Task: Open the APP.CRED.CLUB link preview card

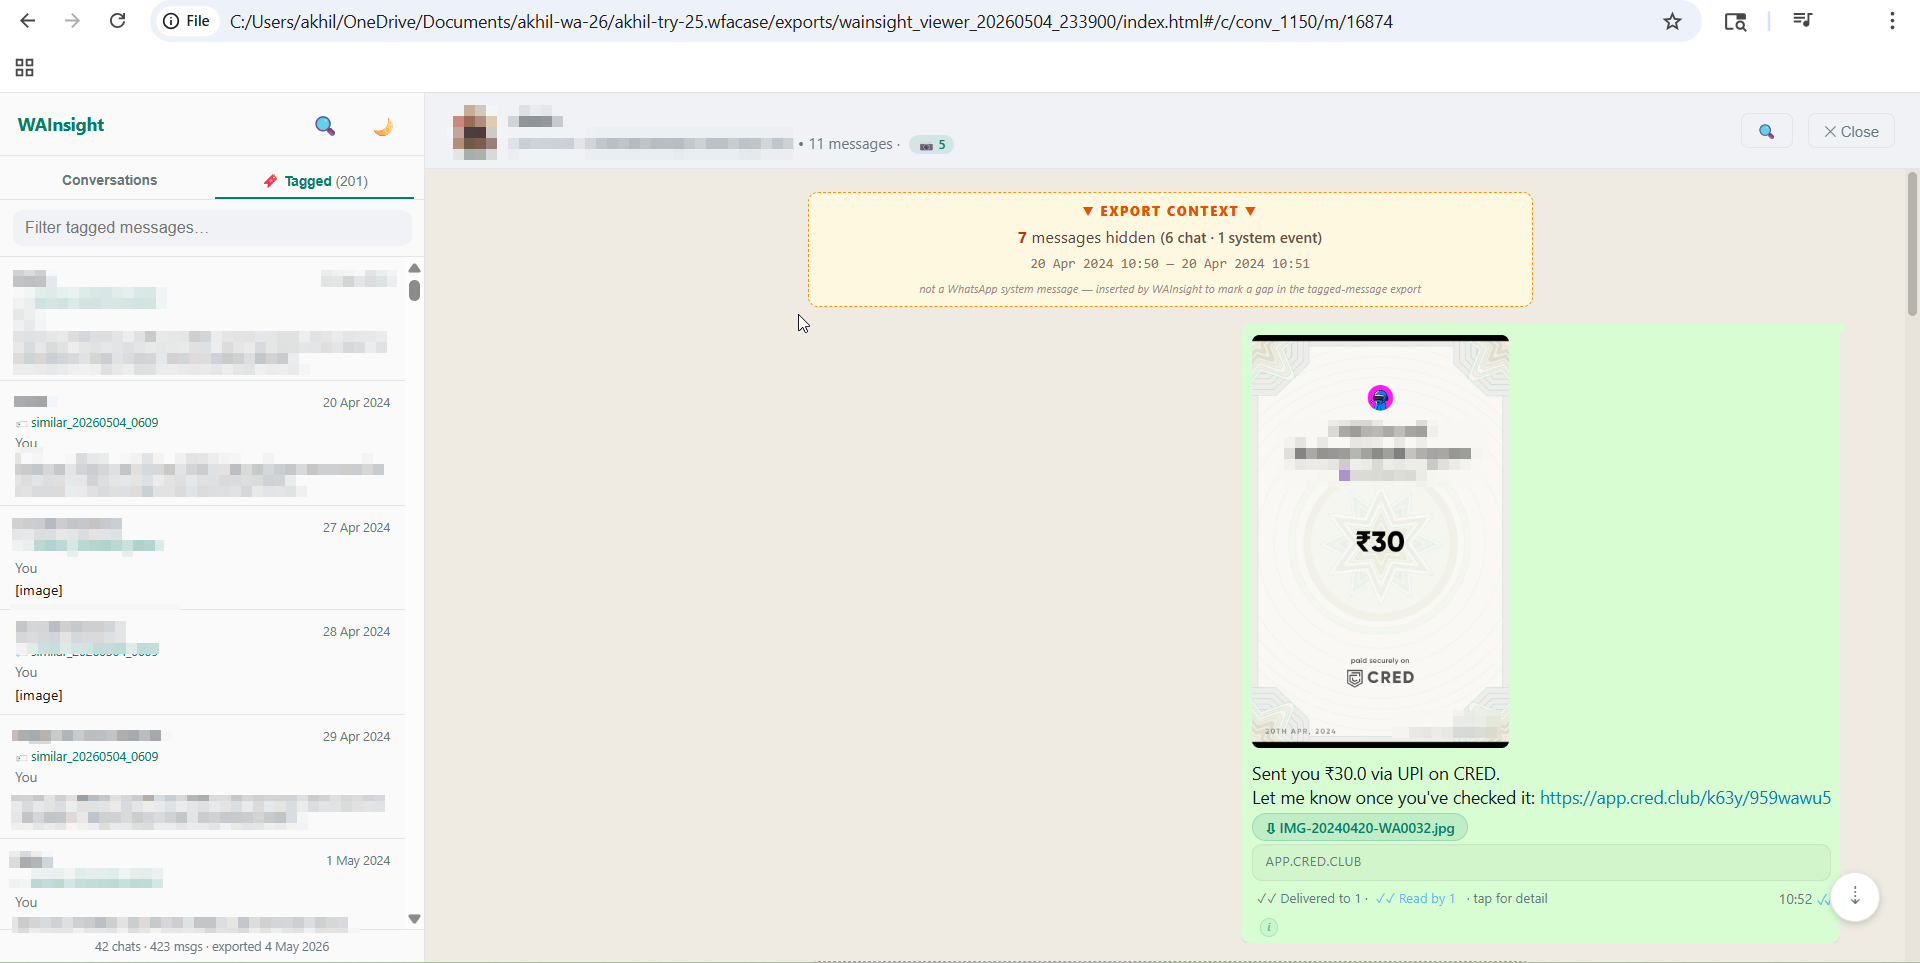Action: pyautogui.click(x=1541, y=862)
